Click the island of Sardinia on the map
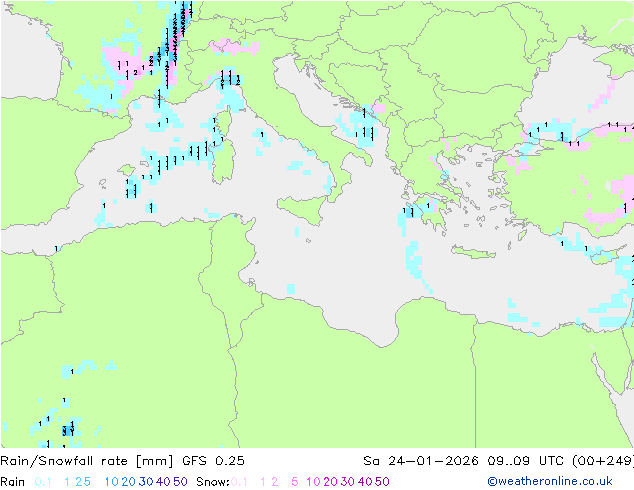Screen dimensions: 634x490 click(224, 162)
